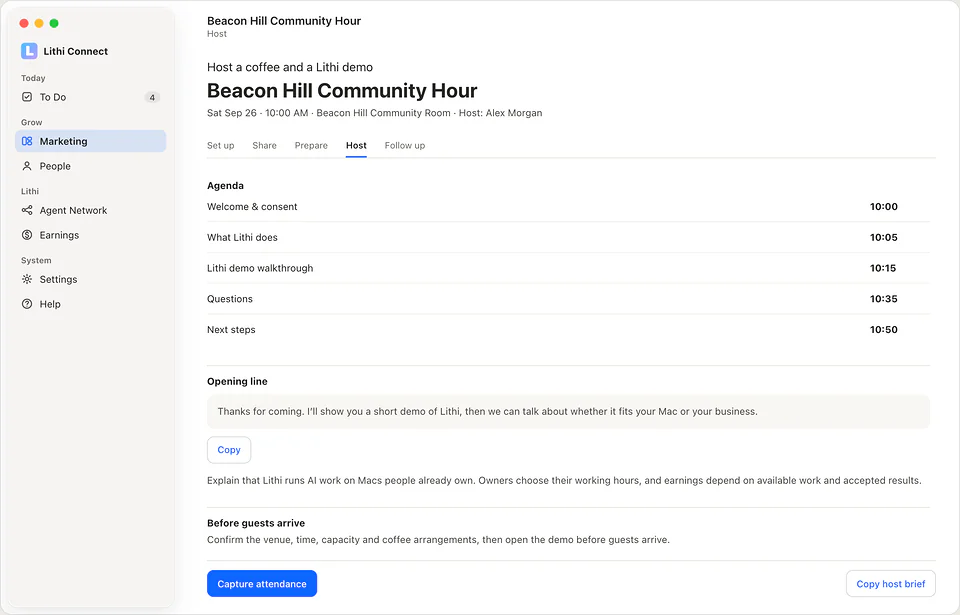This screenshot has width=960, height=615.
Task: Click the 'Explain that Lithi runs AI work' paragraph
Action: point(564,480)
